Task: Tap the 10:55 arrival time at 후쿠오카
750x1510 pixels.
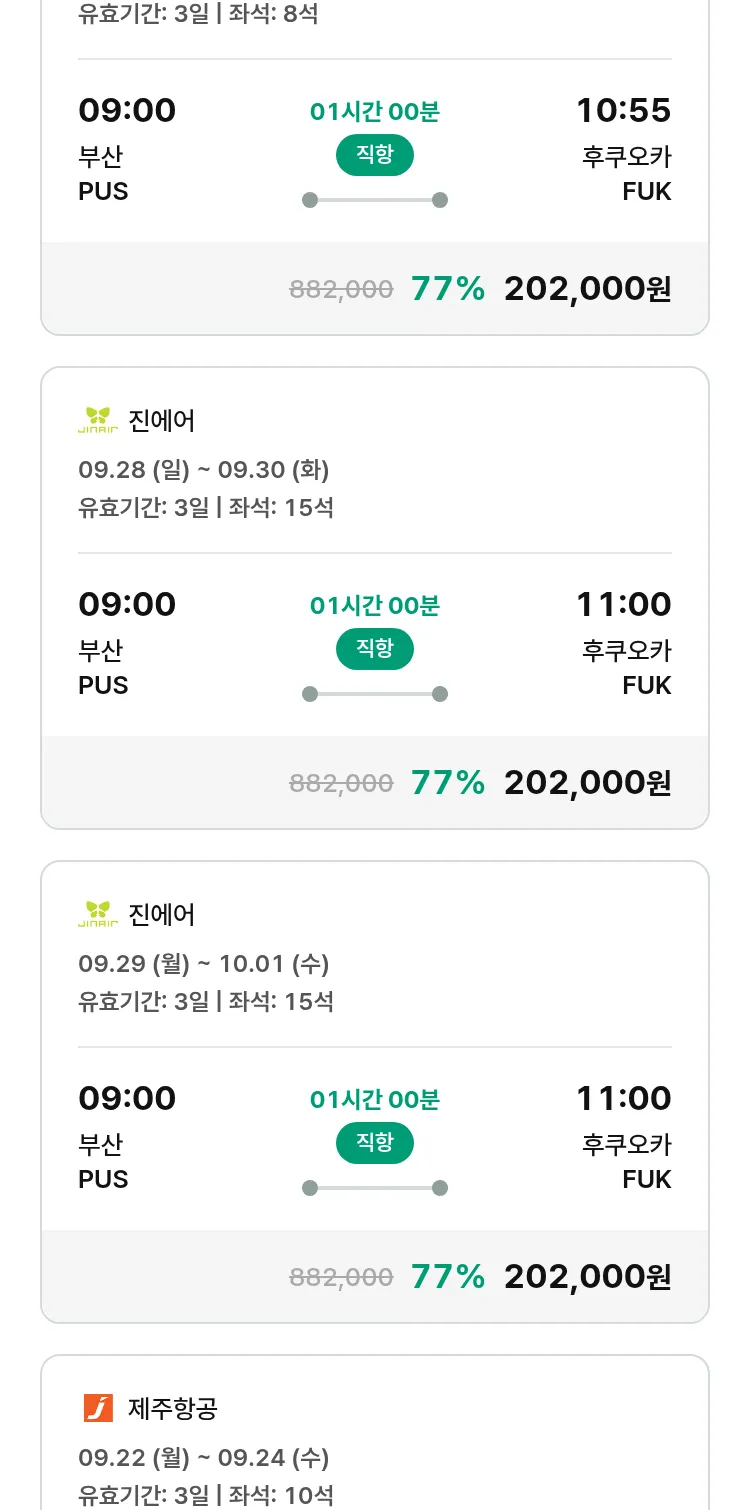Action: (x=623, y=110)
